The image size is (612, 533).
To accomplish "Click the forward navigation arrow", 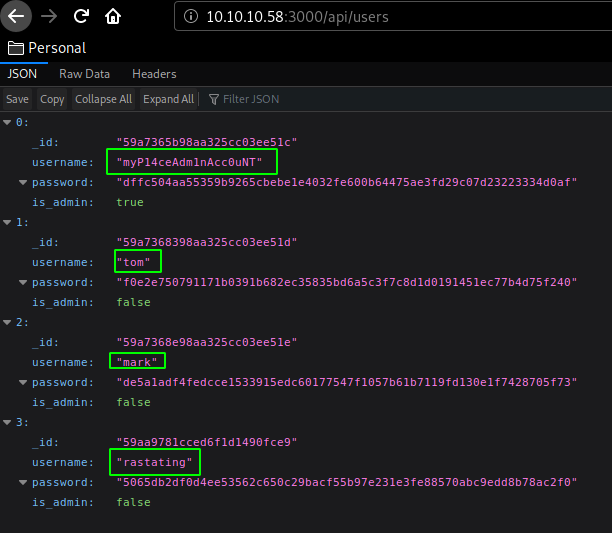I will point(49,17).
